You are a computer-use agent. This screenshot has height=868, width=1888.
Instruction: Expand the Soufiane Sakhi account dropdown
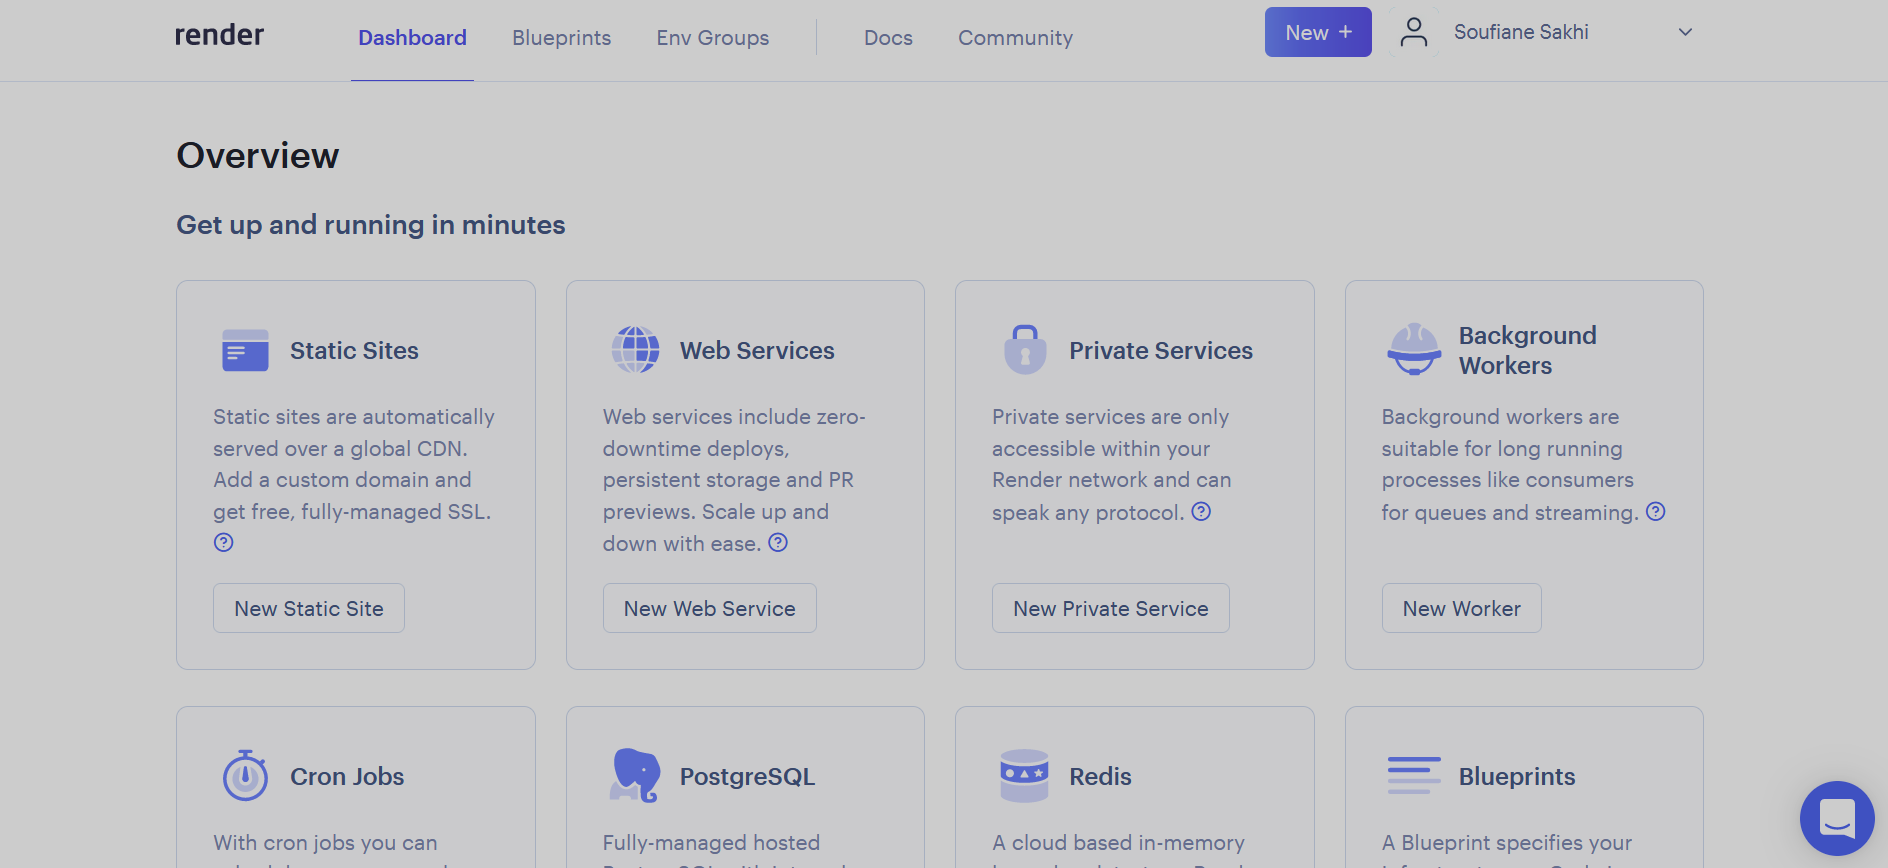coord(1685,32)
